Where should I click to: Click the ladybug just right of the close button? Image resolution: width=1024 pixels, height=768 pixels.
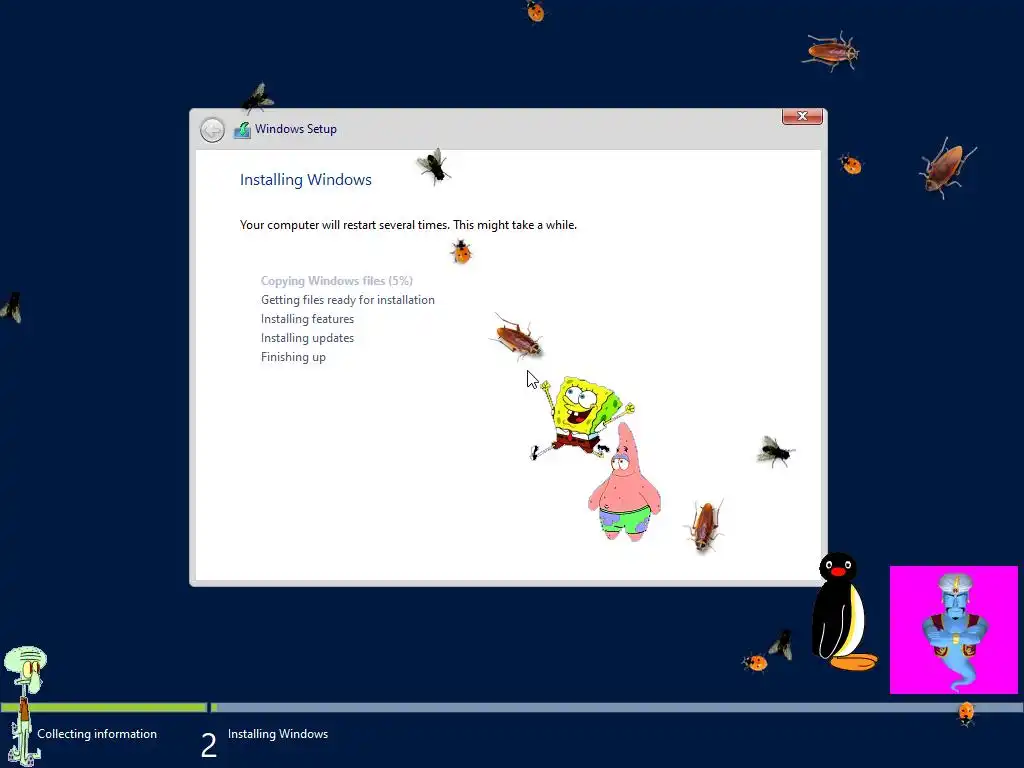coord(850,165)
